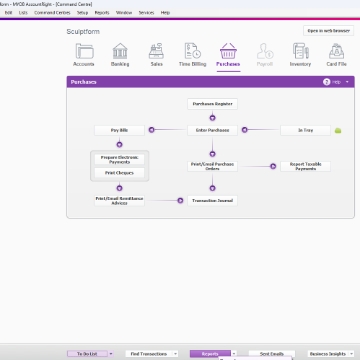Open the Edit menu
This screenshot has height=360, width=360.
pos(8,13)
